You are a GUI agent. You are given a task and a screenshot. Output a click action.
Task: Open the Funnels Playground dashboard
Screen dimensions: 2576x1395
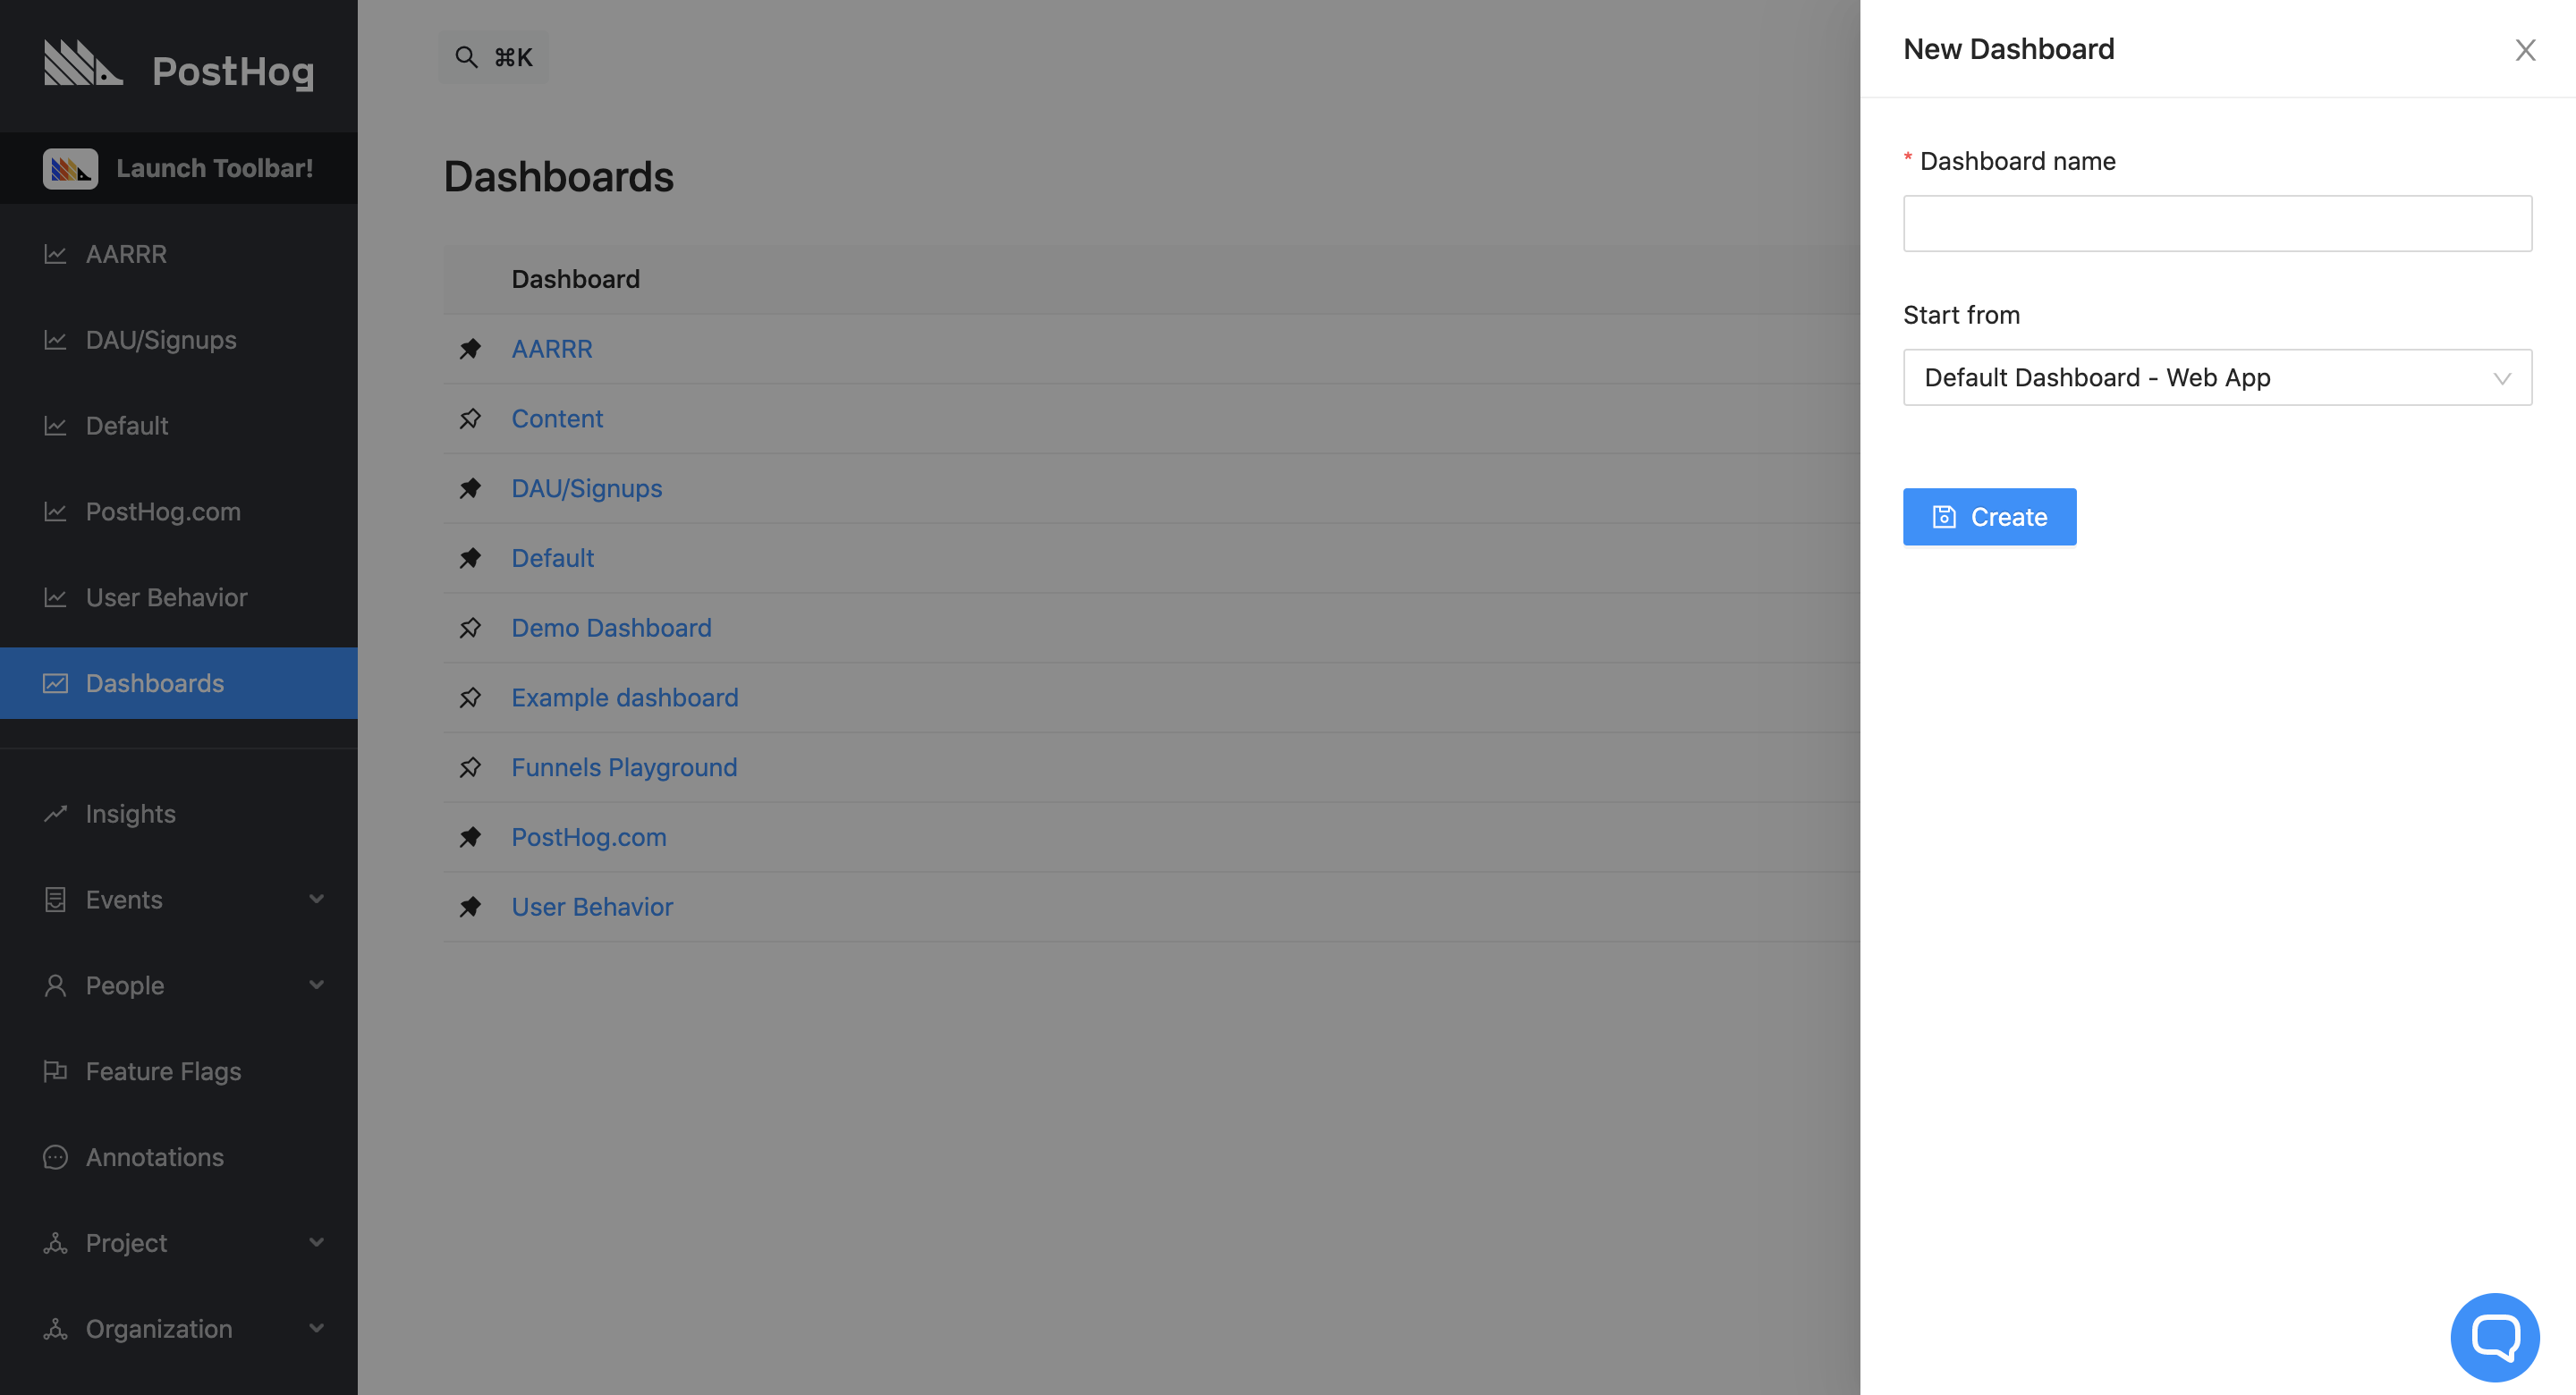(x=624, y=767)
